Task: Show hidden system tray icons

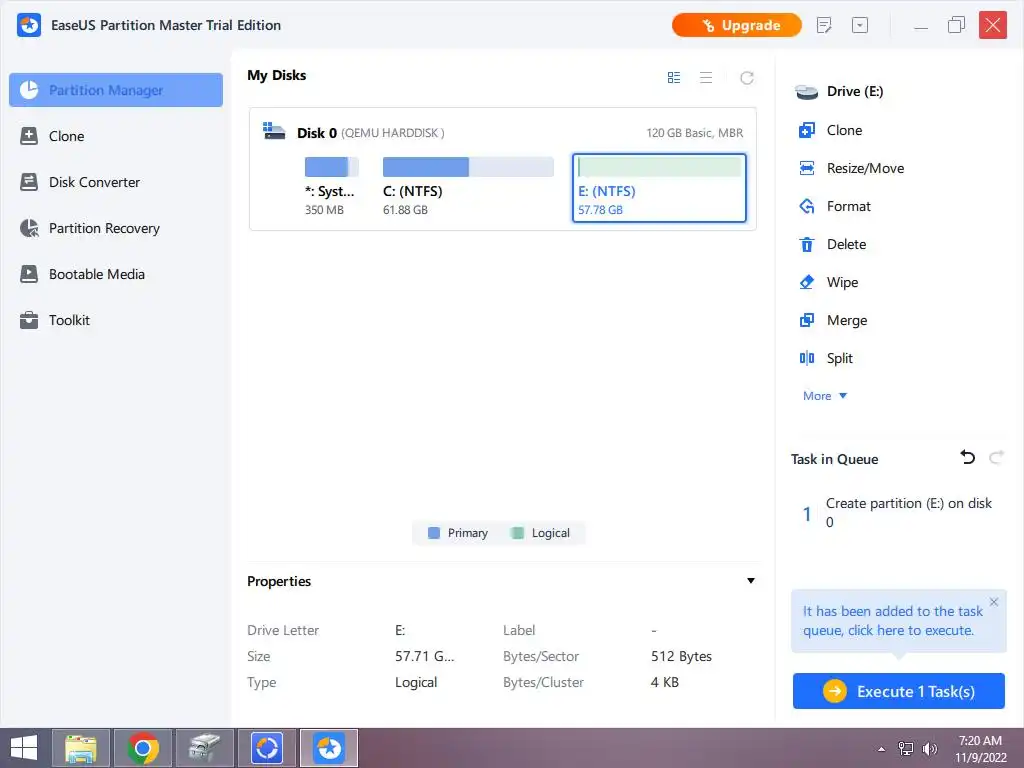Action: (882, 749)
